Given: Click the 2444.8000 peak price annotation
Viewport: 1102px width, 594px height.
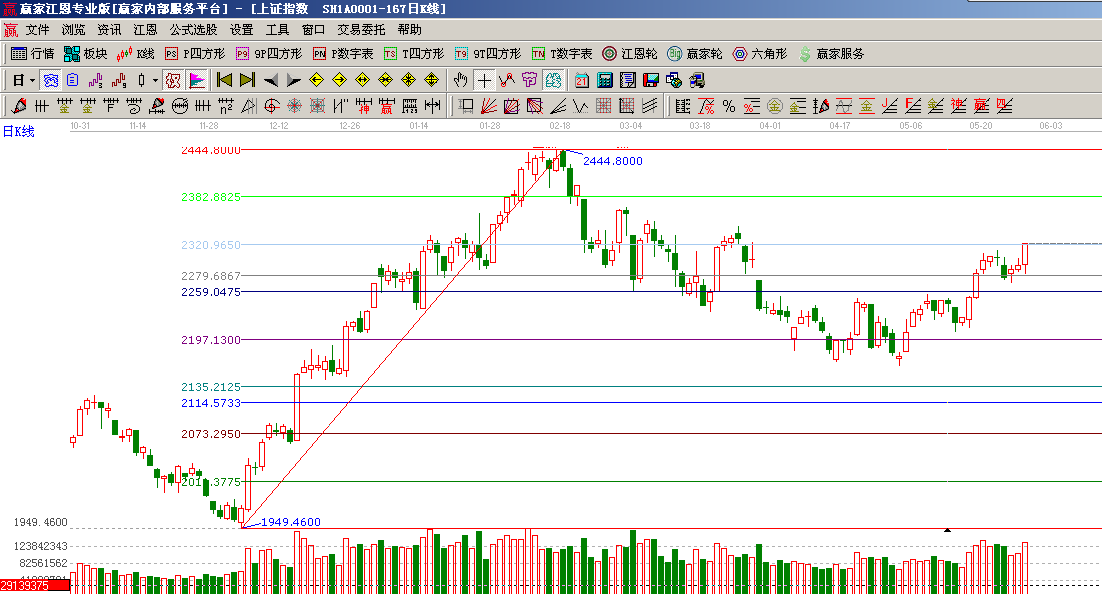Looking at the screenshot, I should tap(612, 161).
